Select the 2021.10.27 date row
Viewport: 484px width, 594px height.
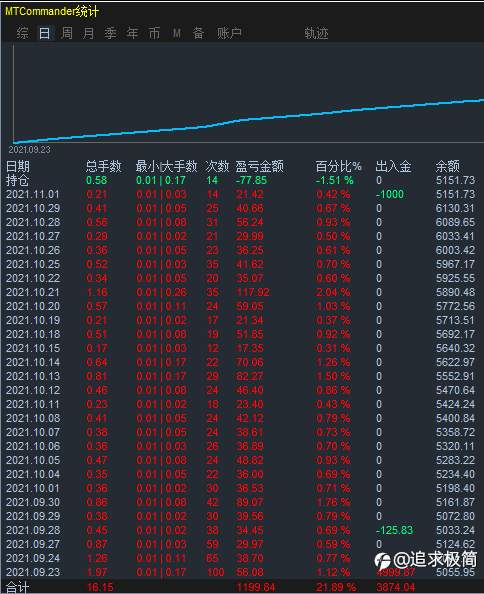click(x=33, y=236)
